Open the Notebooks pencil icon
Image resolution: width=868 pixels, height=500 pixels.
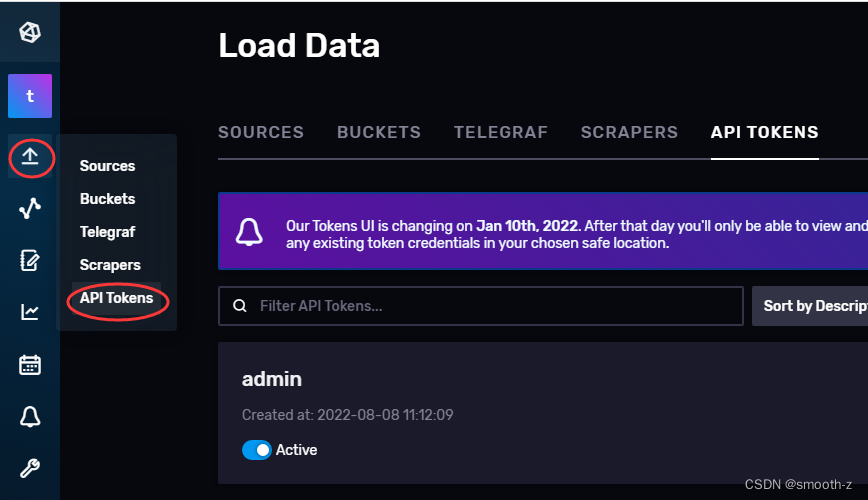30,260
